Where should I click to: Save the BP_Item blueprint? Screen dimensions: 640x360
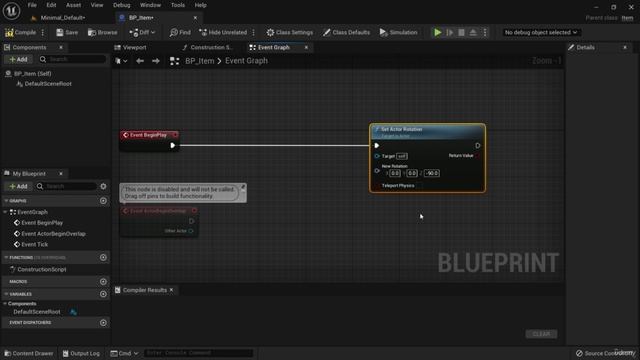[x=67, y=32]
